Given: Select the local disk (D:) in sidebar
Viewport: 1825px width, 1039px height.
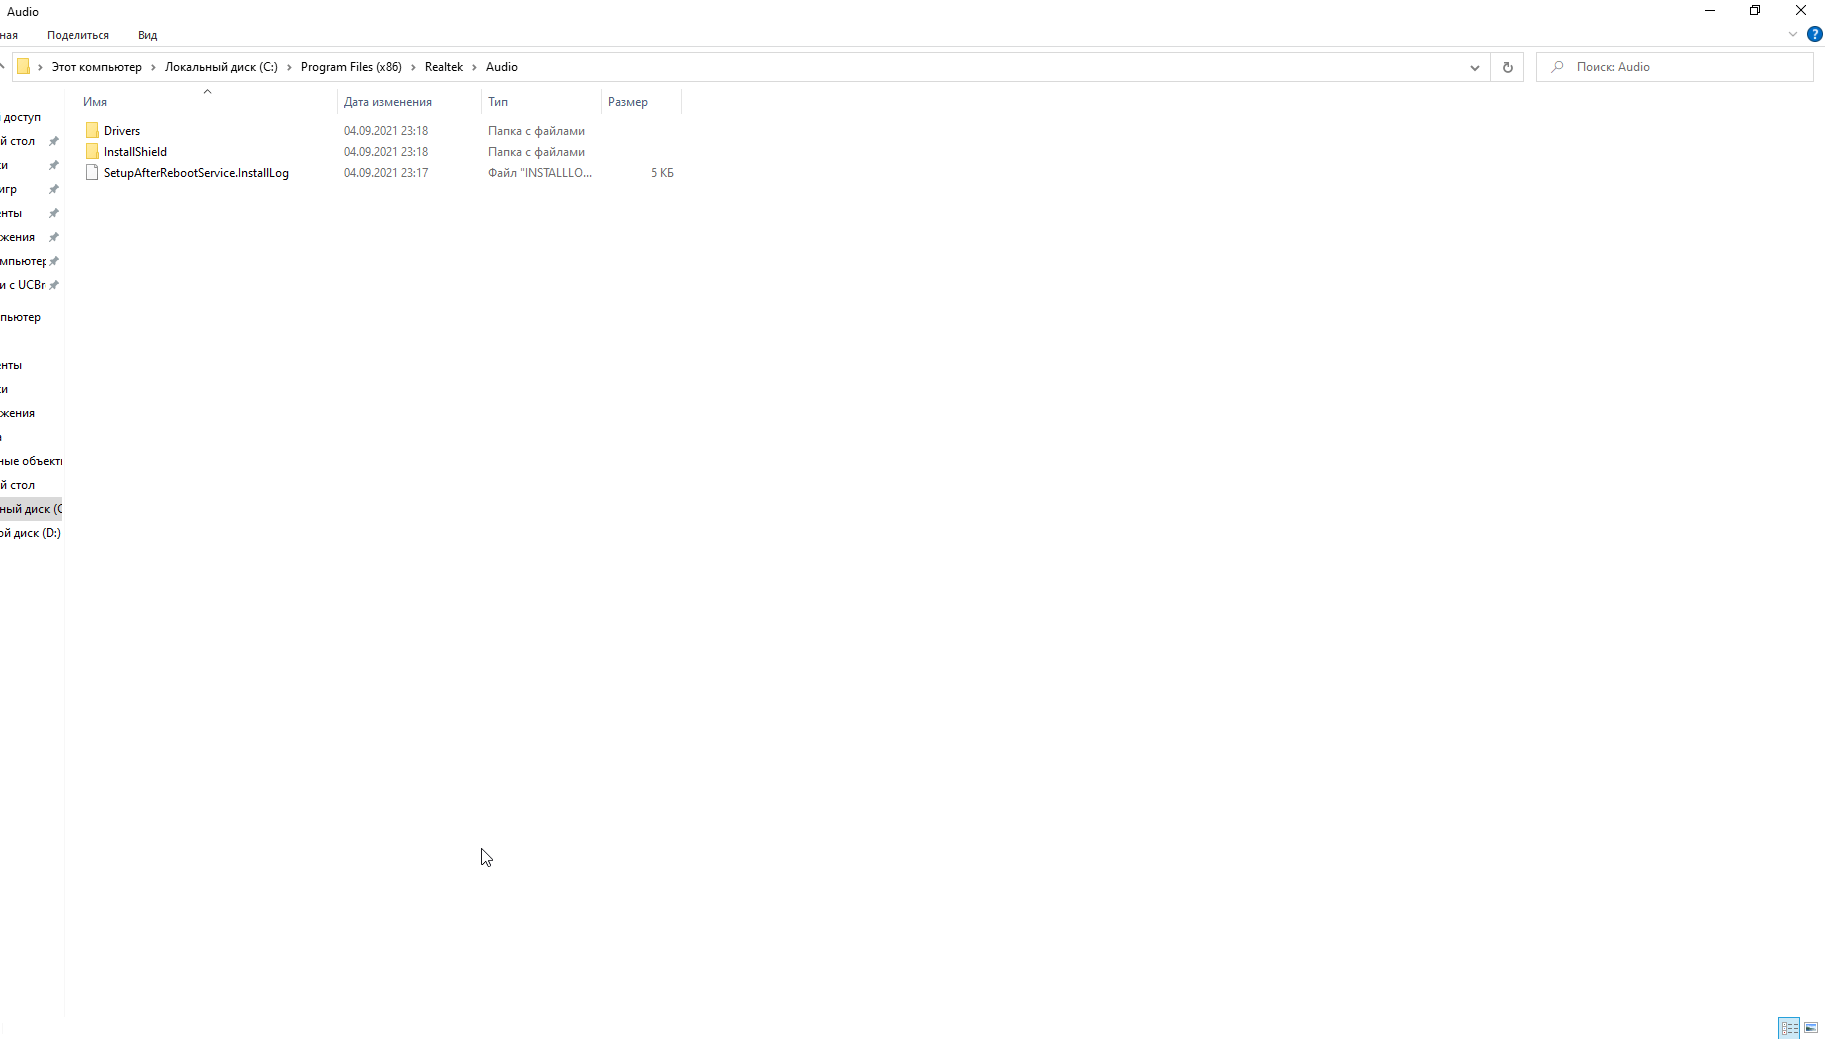Looking at the screenshot, I should (x=31, y=533).
